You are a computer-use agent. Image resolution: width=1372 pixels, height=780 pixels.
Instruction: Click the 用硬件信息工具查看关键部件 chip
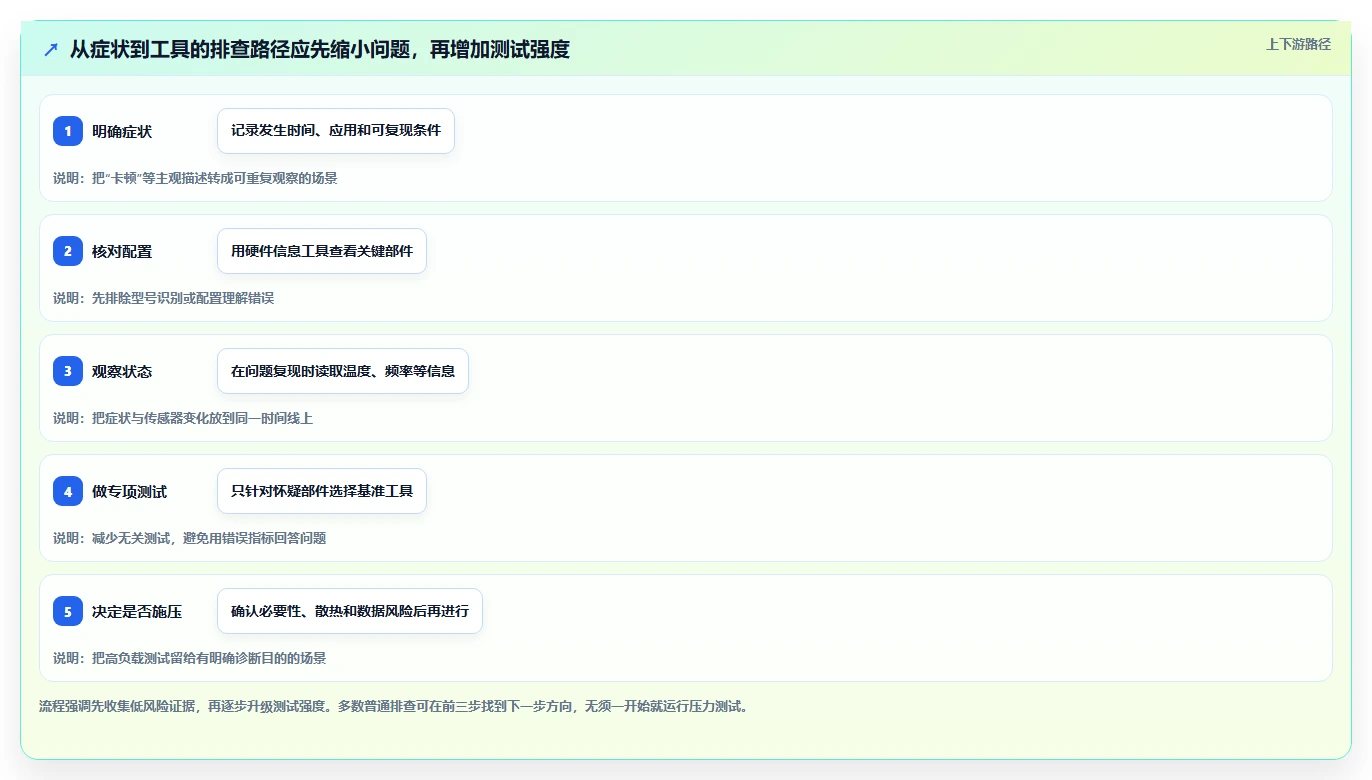322,251
